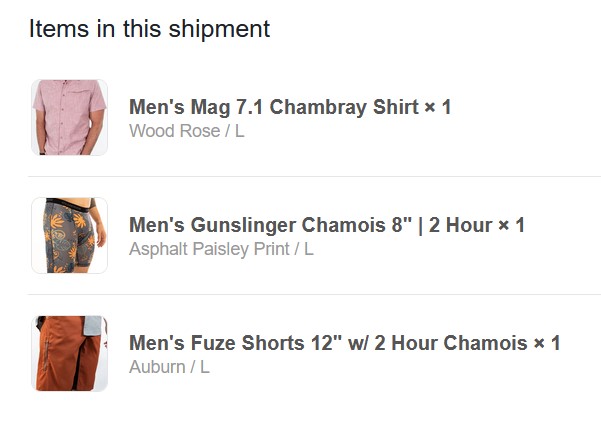Select the Asphalt Paisley Print / L variant

coord(221,249)
